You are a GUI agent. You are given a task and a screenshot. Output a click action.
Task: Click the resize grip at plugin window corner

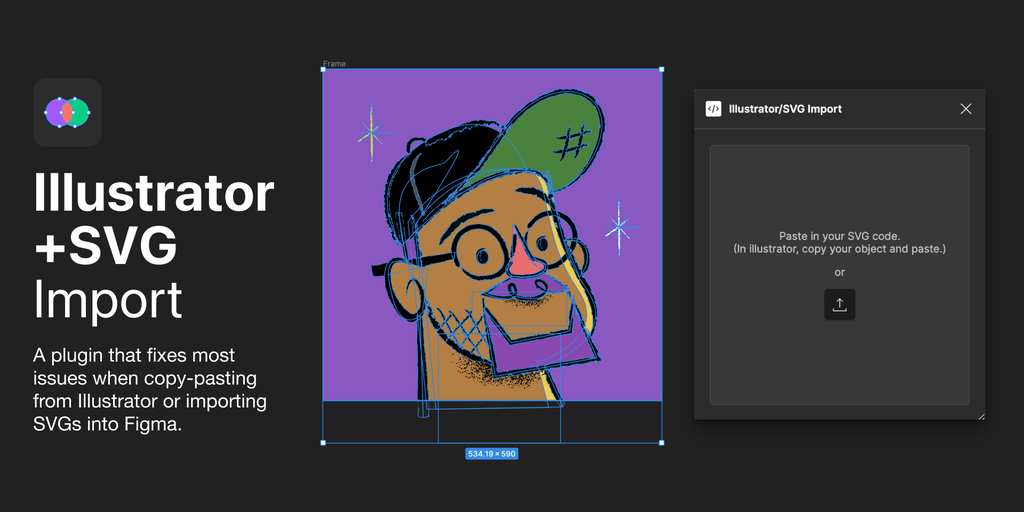click(980, 415)
